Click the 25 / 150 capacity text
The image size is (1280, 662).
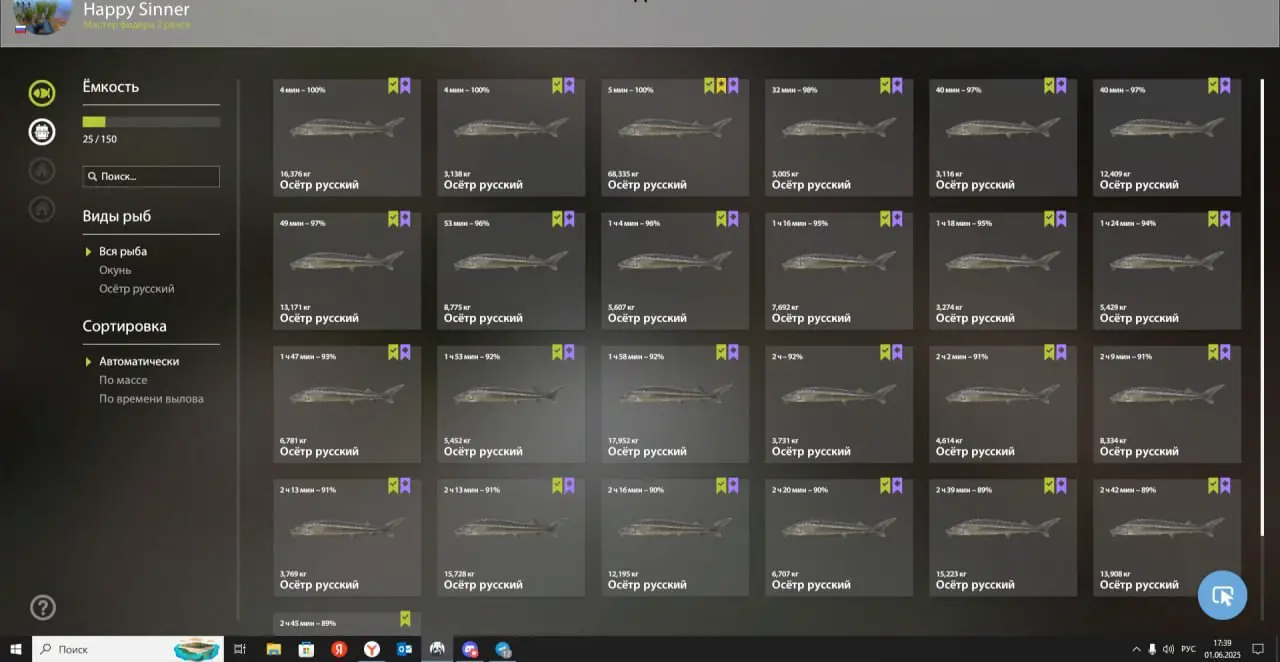point(100,139)
